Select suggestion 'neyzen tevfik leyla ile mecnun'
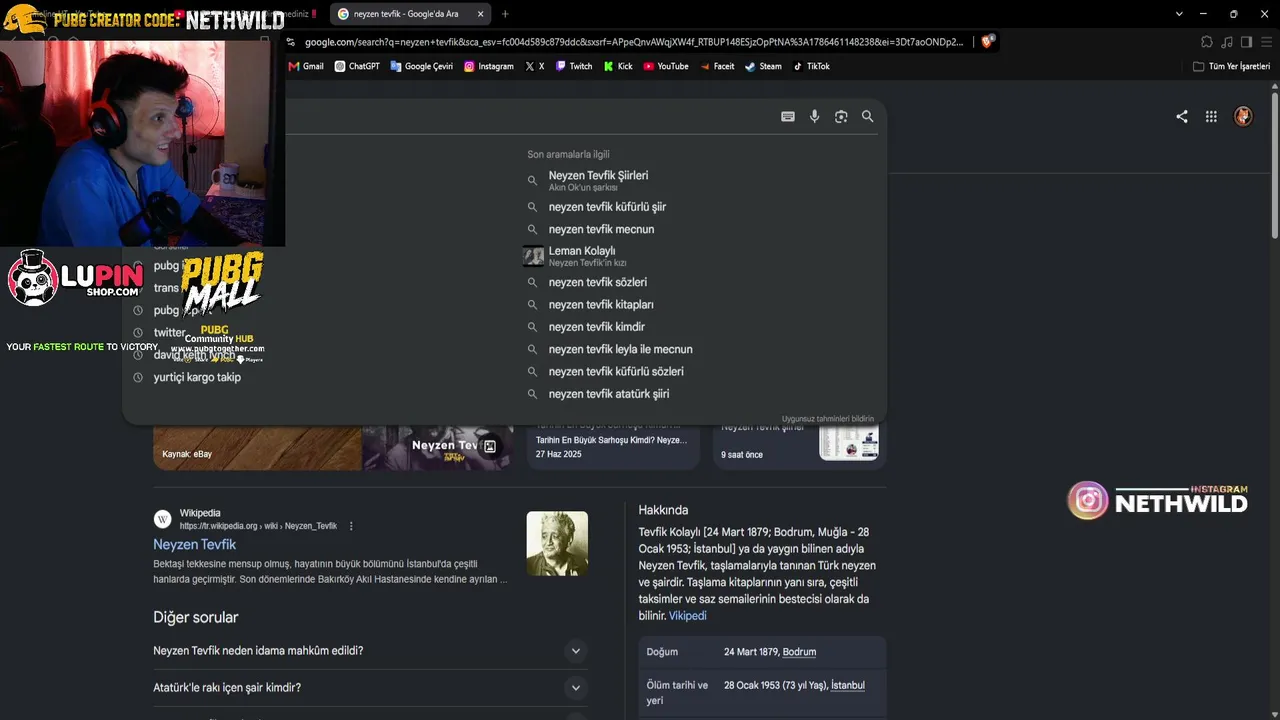Viewport: 1280px width, 720px height. (x=620, y=349)
